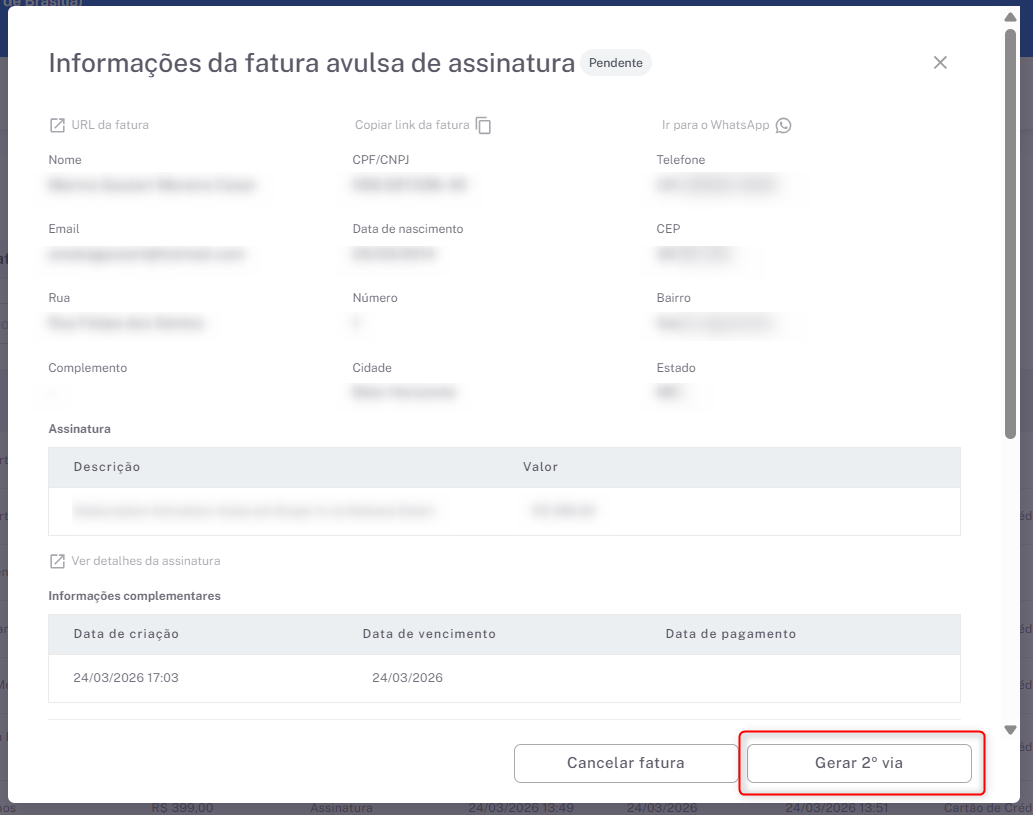Click the external-link icon before Ver detalhes da assinatura
Image resolution: width=1033 pixels, height=815 pixels.
point(57,561)
